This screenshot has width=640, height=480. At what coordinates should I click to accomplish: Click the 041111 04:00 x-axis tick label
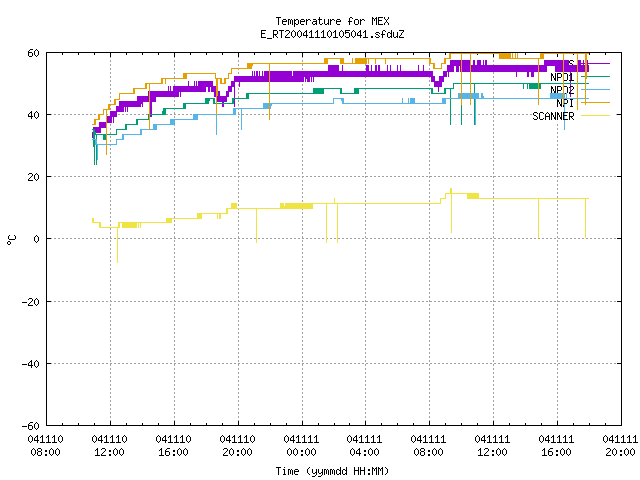364,446
